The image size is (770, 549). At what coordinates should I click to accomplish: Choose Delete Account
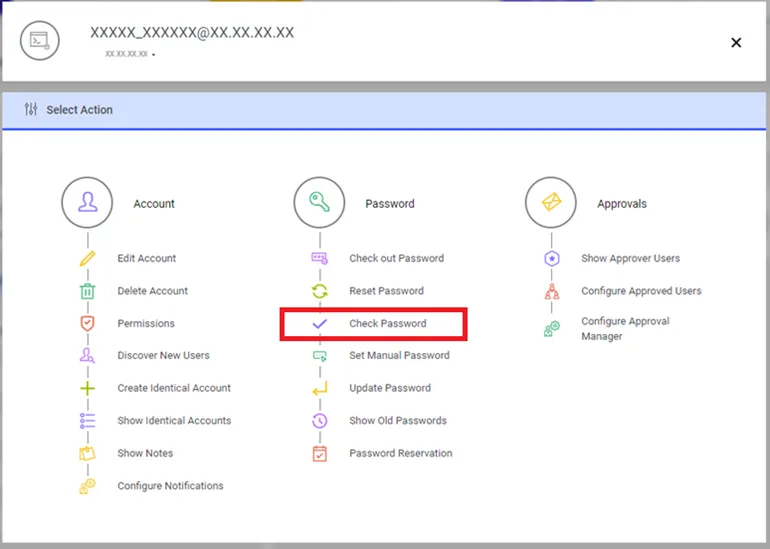click(152, 291)
